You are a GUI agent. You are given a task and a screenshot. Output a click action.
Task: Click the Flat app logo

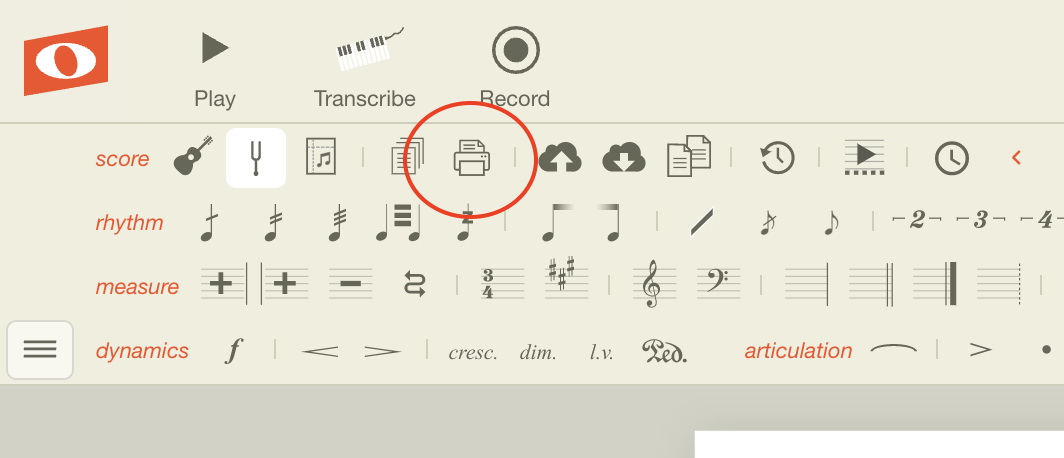click(66, 60)
